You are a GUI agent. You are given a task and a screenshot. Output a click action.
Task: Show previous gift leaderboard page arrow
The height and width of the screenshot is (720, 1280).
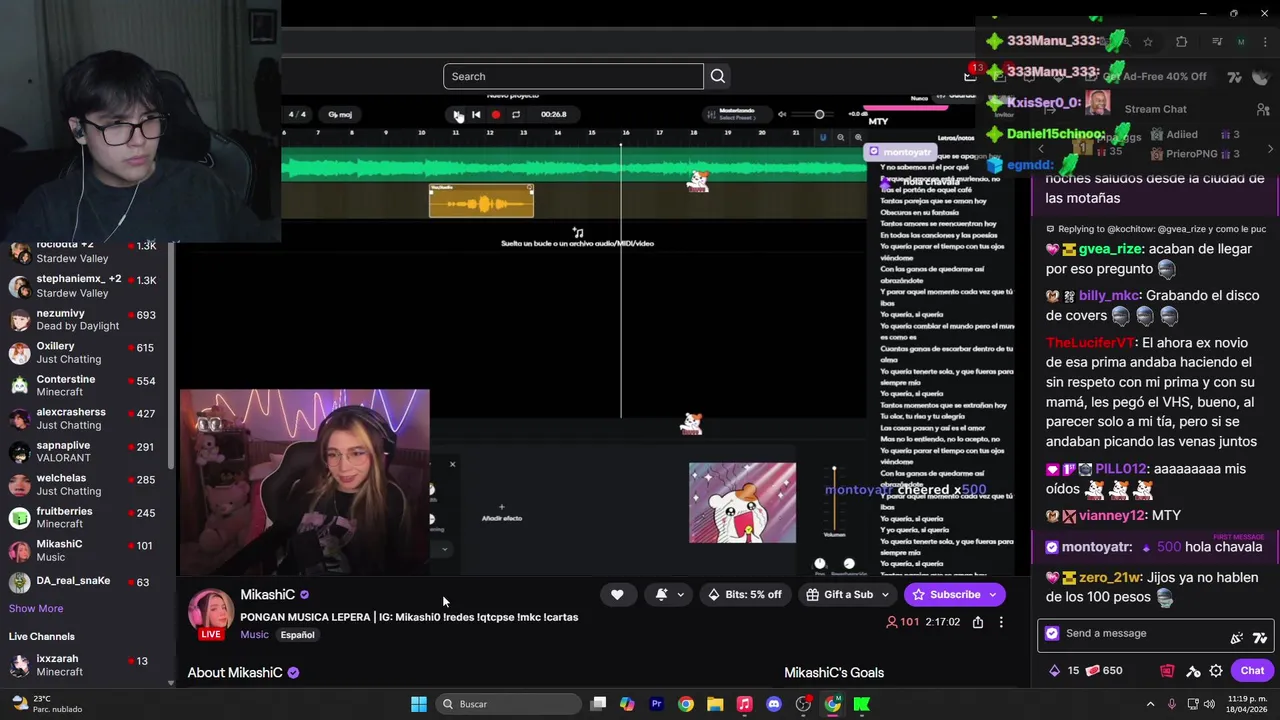point(1040,148)
